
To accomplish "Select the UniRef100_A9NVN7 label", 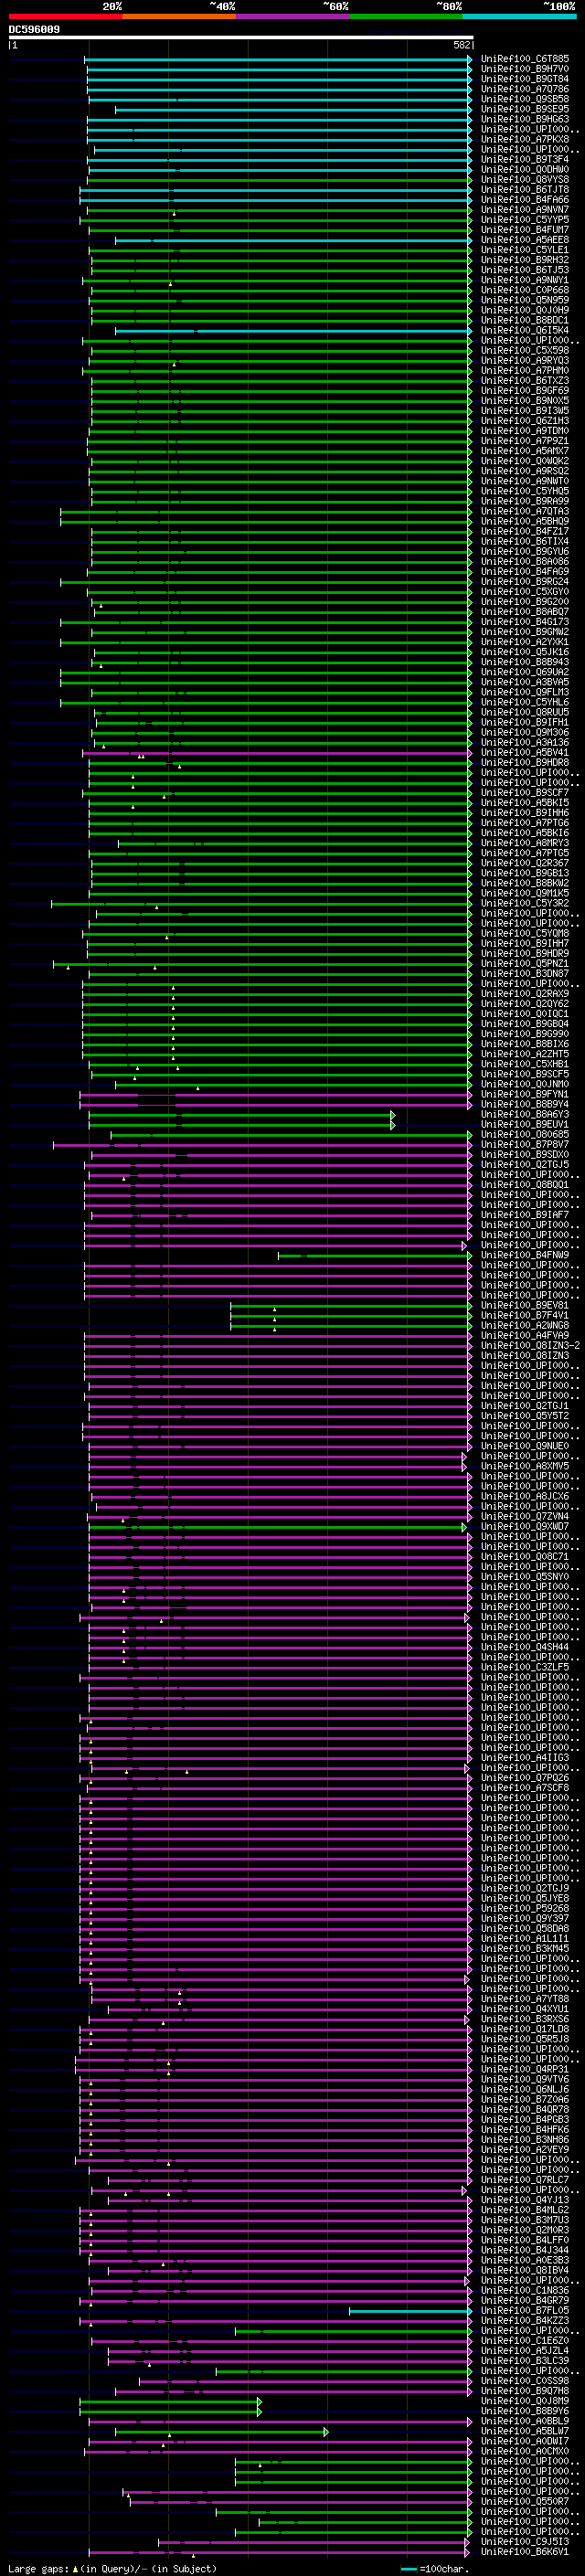I will click(x=525, y=210).
